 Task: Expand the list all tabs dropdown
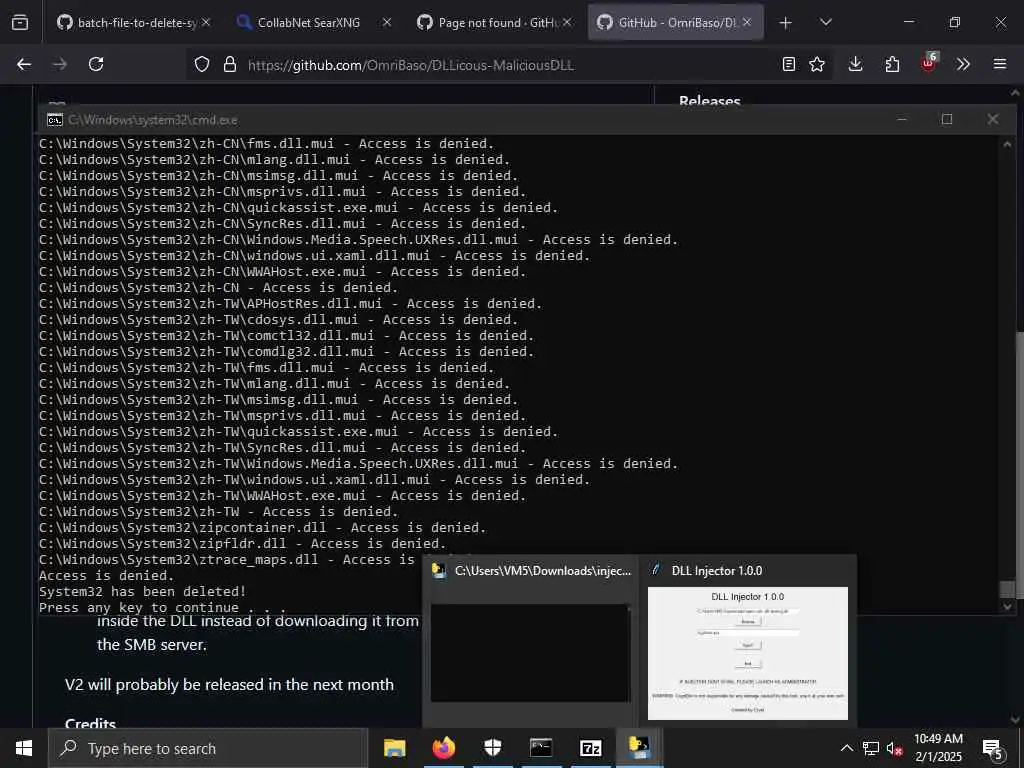coord(825,23)
